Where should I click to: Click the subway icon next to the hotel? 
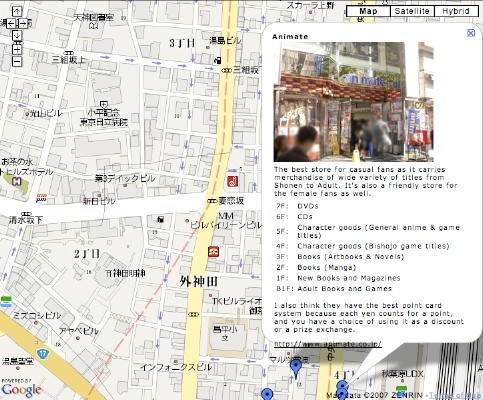tap(42, 197)
